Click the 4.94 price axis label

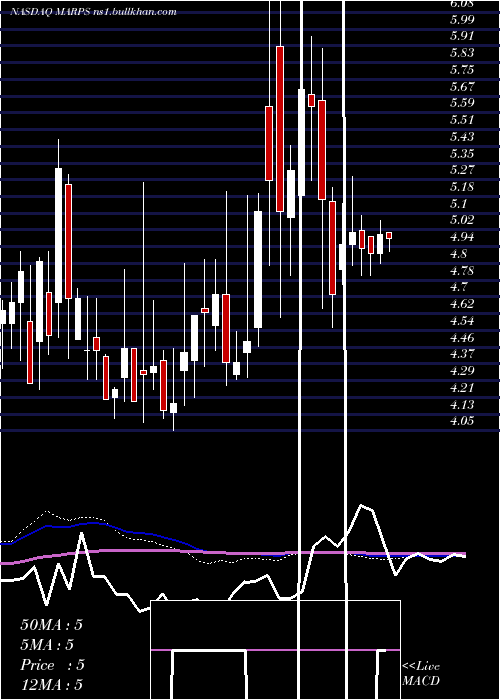tap(462, 238)
